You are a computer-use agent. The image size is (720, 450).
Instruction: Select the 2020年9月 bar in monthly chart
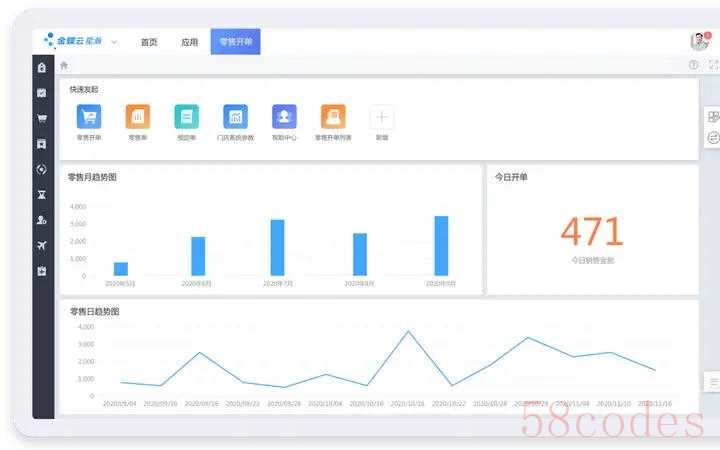[x=441, y=246]
